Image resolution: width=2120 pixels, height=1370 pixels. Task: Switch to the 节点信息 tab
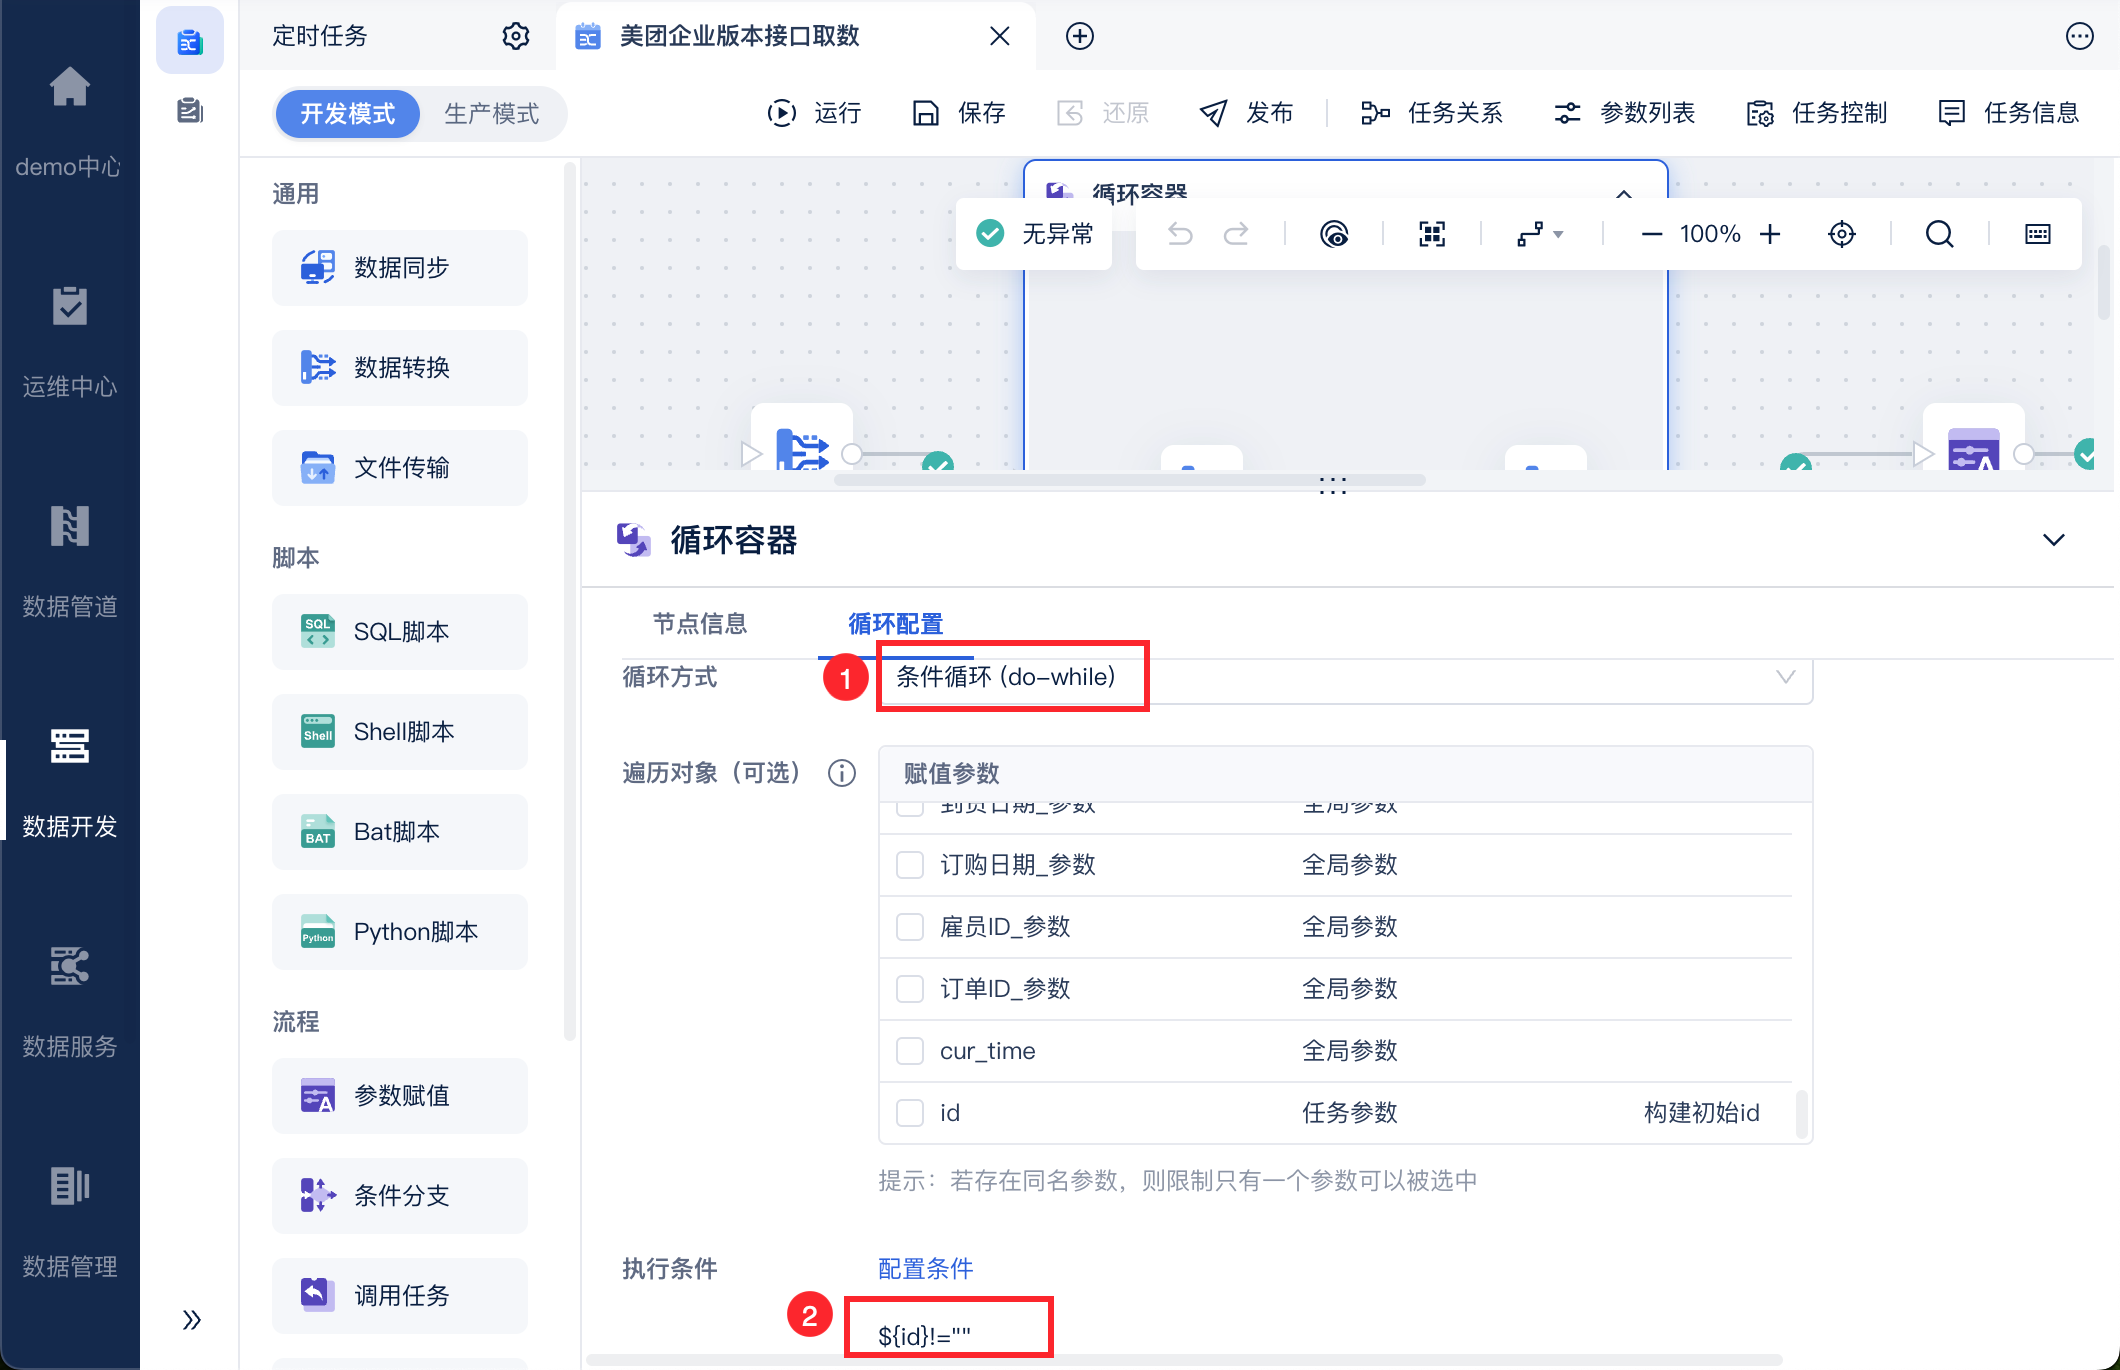coord(700,624)
